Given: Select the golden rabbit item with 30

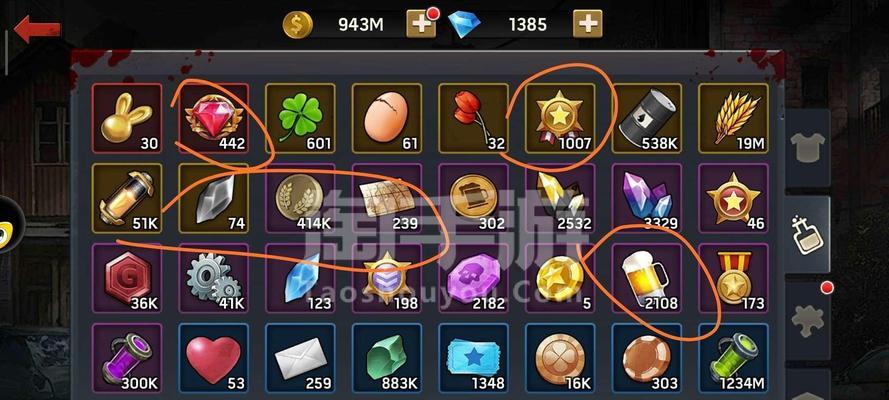Looking at the screenshot, I should pyautogui.click(x=127, y=118).
